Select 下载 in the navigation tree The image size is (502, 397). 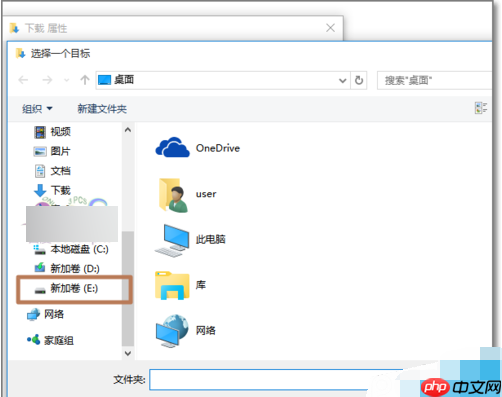60,190
